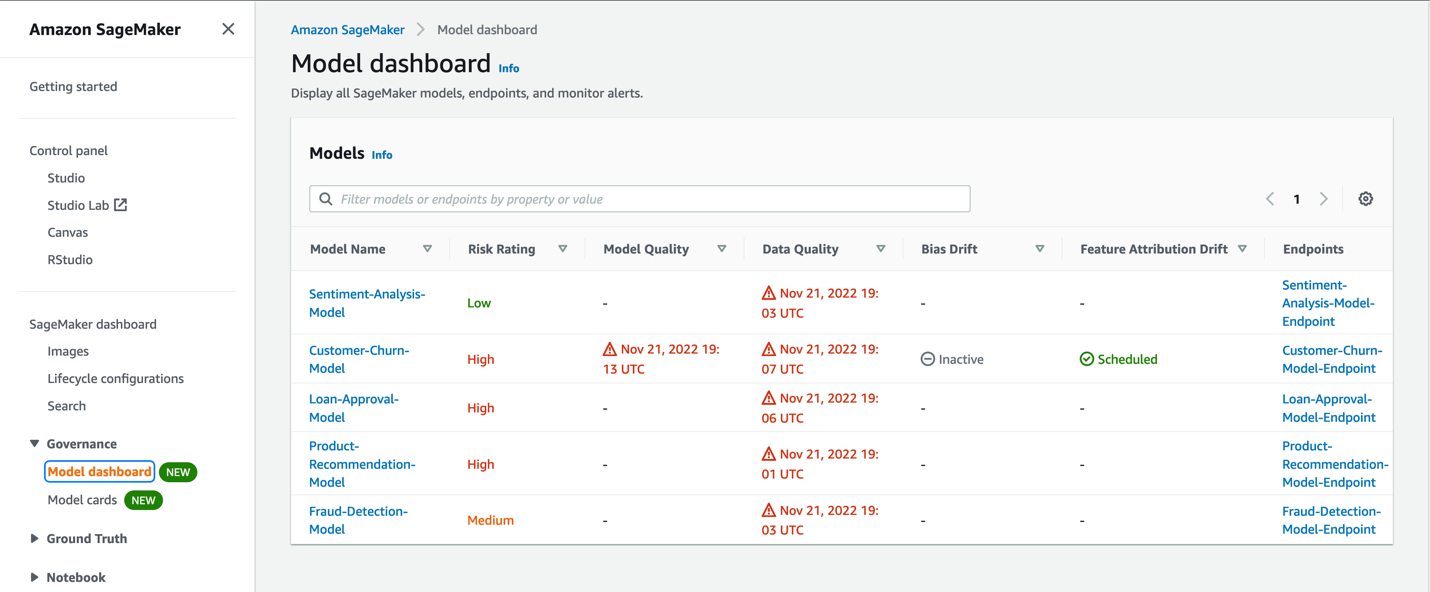Open Fraud-Detection-Model-Endpoint link

[x=1331, y=520]
